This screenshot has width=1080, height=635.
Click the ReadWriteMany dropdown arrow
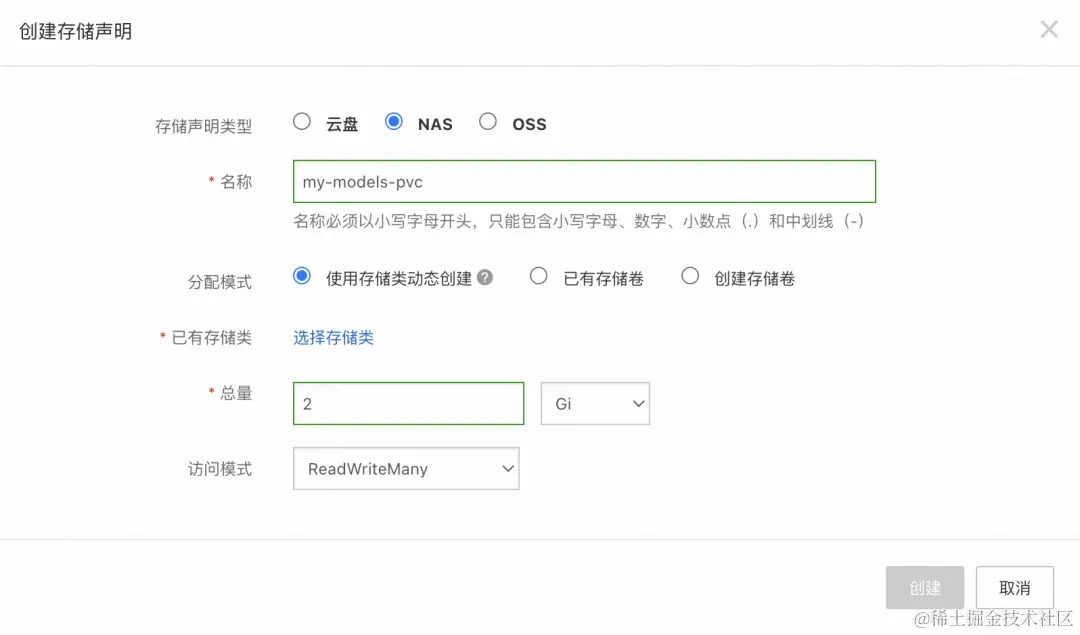[x=506, y=468]
